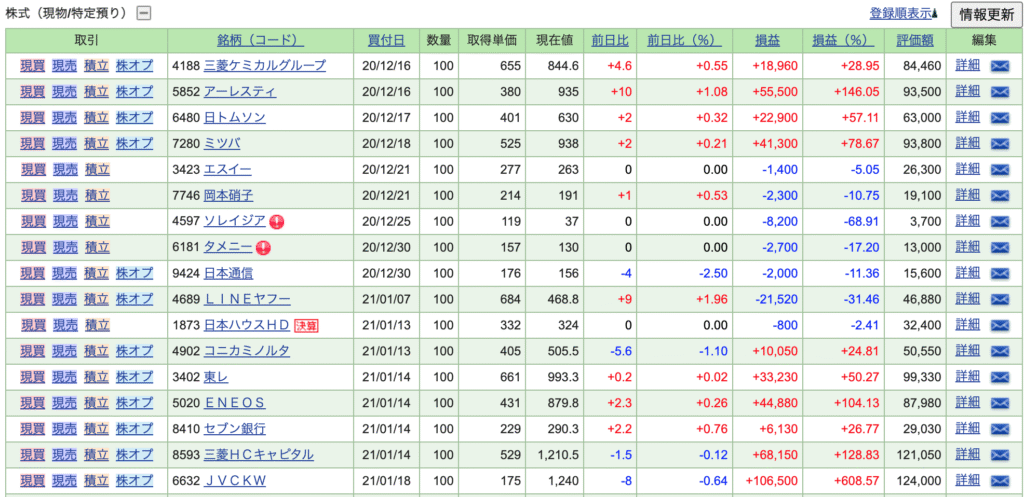Open the アーレスティ stock link

(240, 92)
